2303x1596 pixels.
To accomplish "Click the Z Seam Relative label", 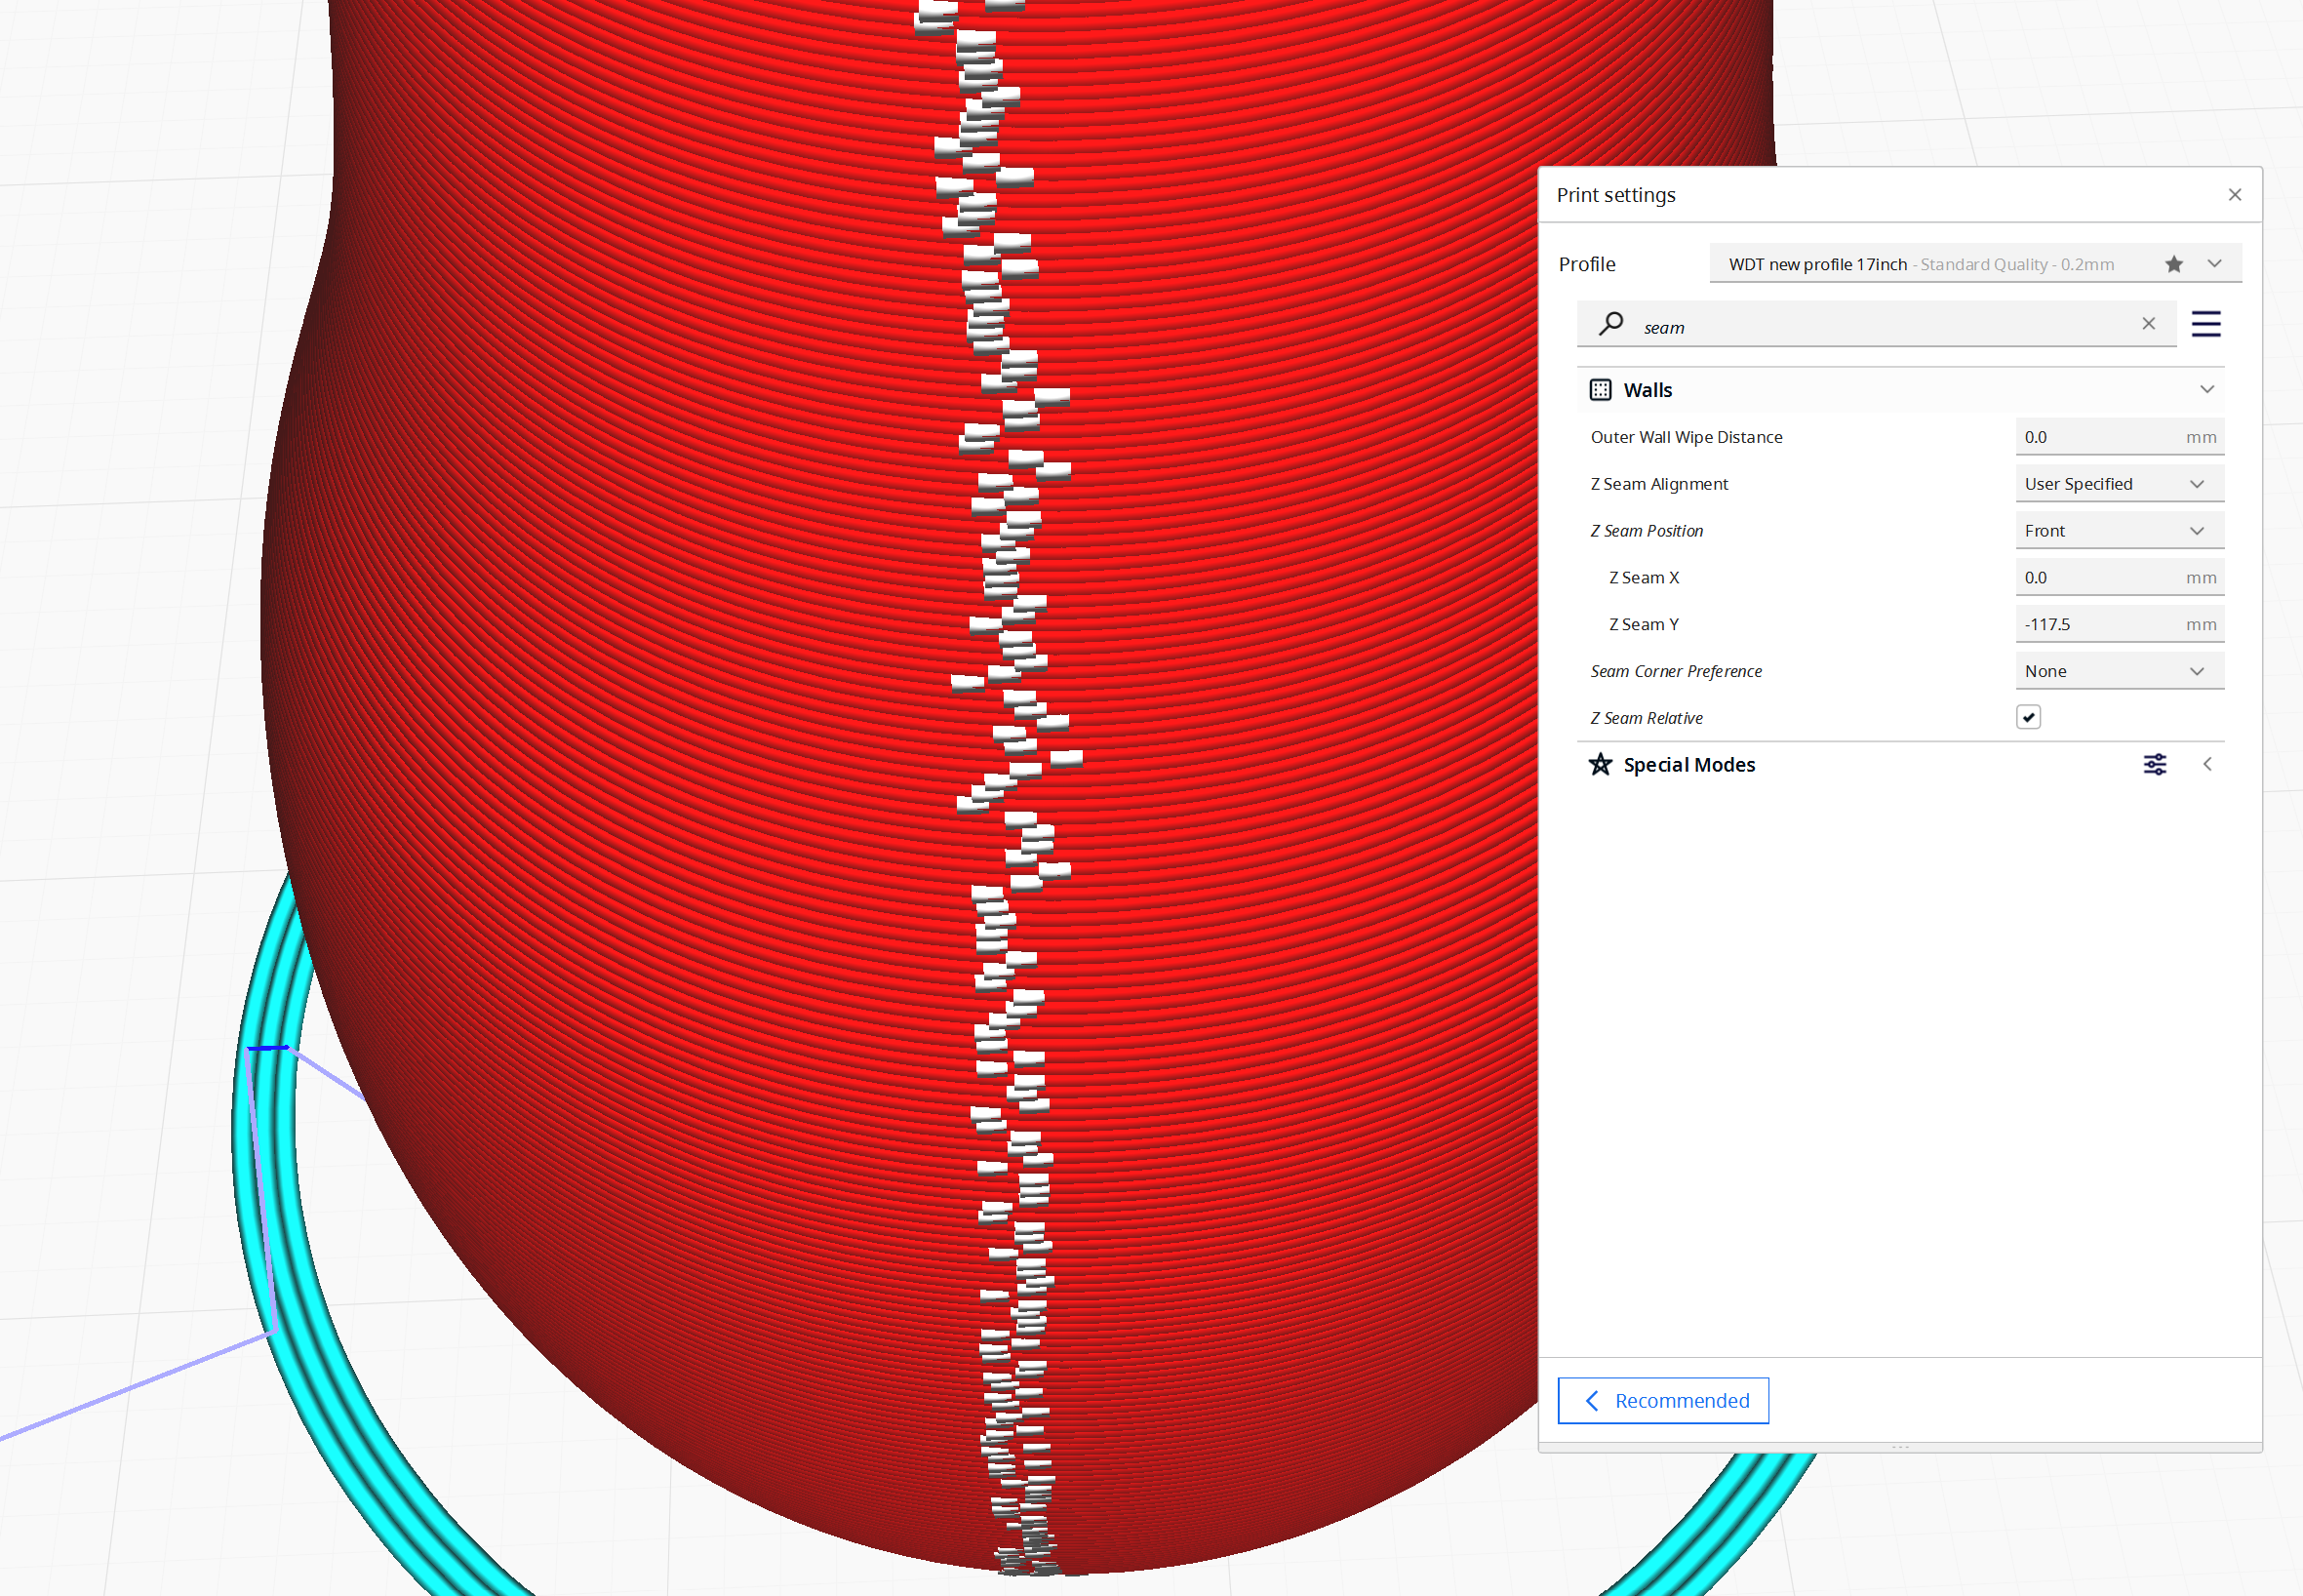I will click(x=1646, y=719).
